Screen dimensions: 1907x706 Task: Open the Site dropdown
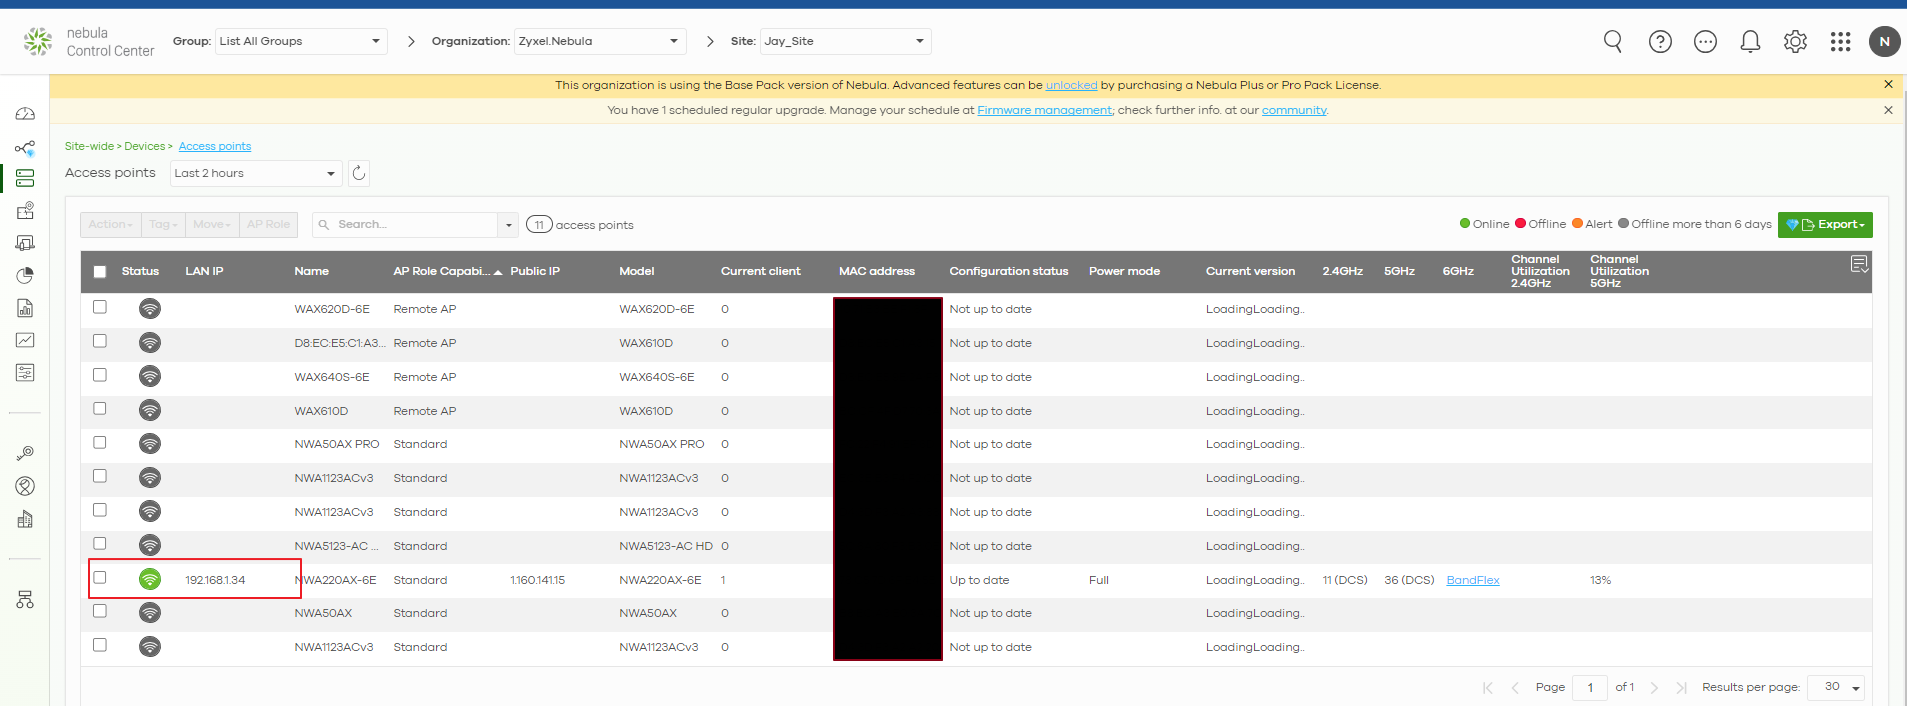pos(845,41)
